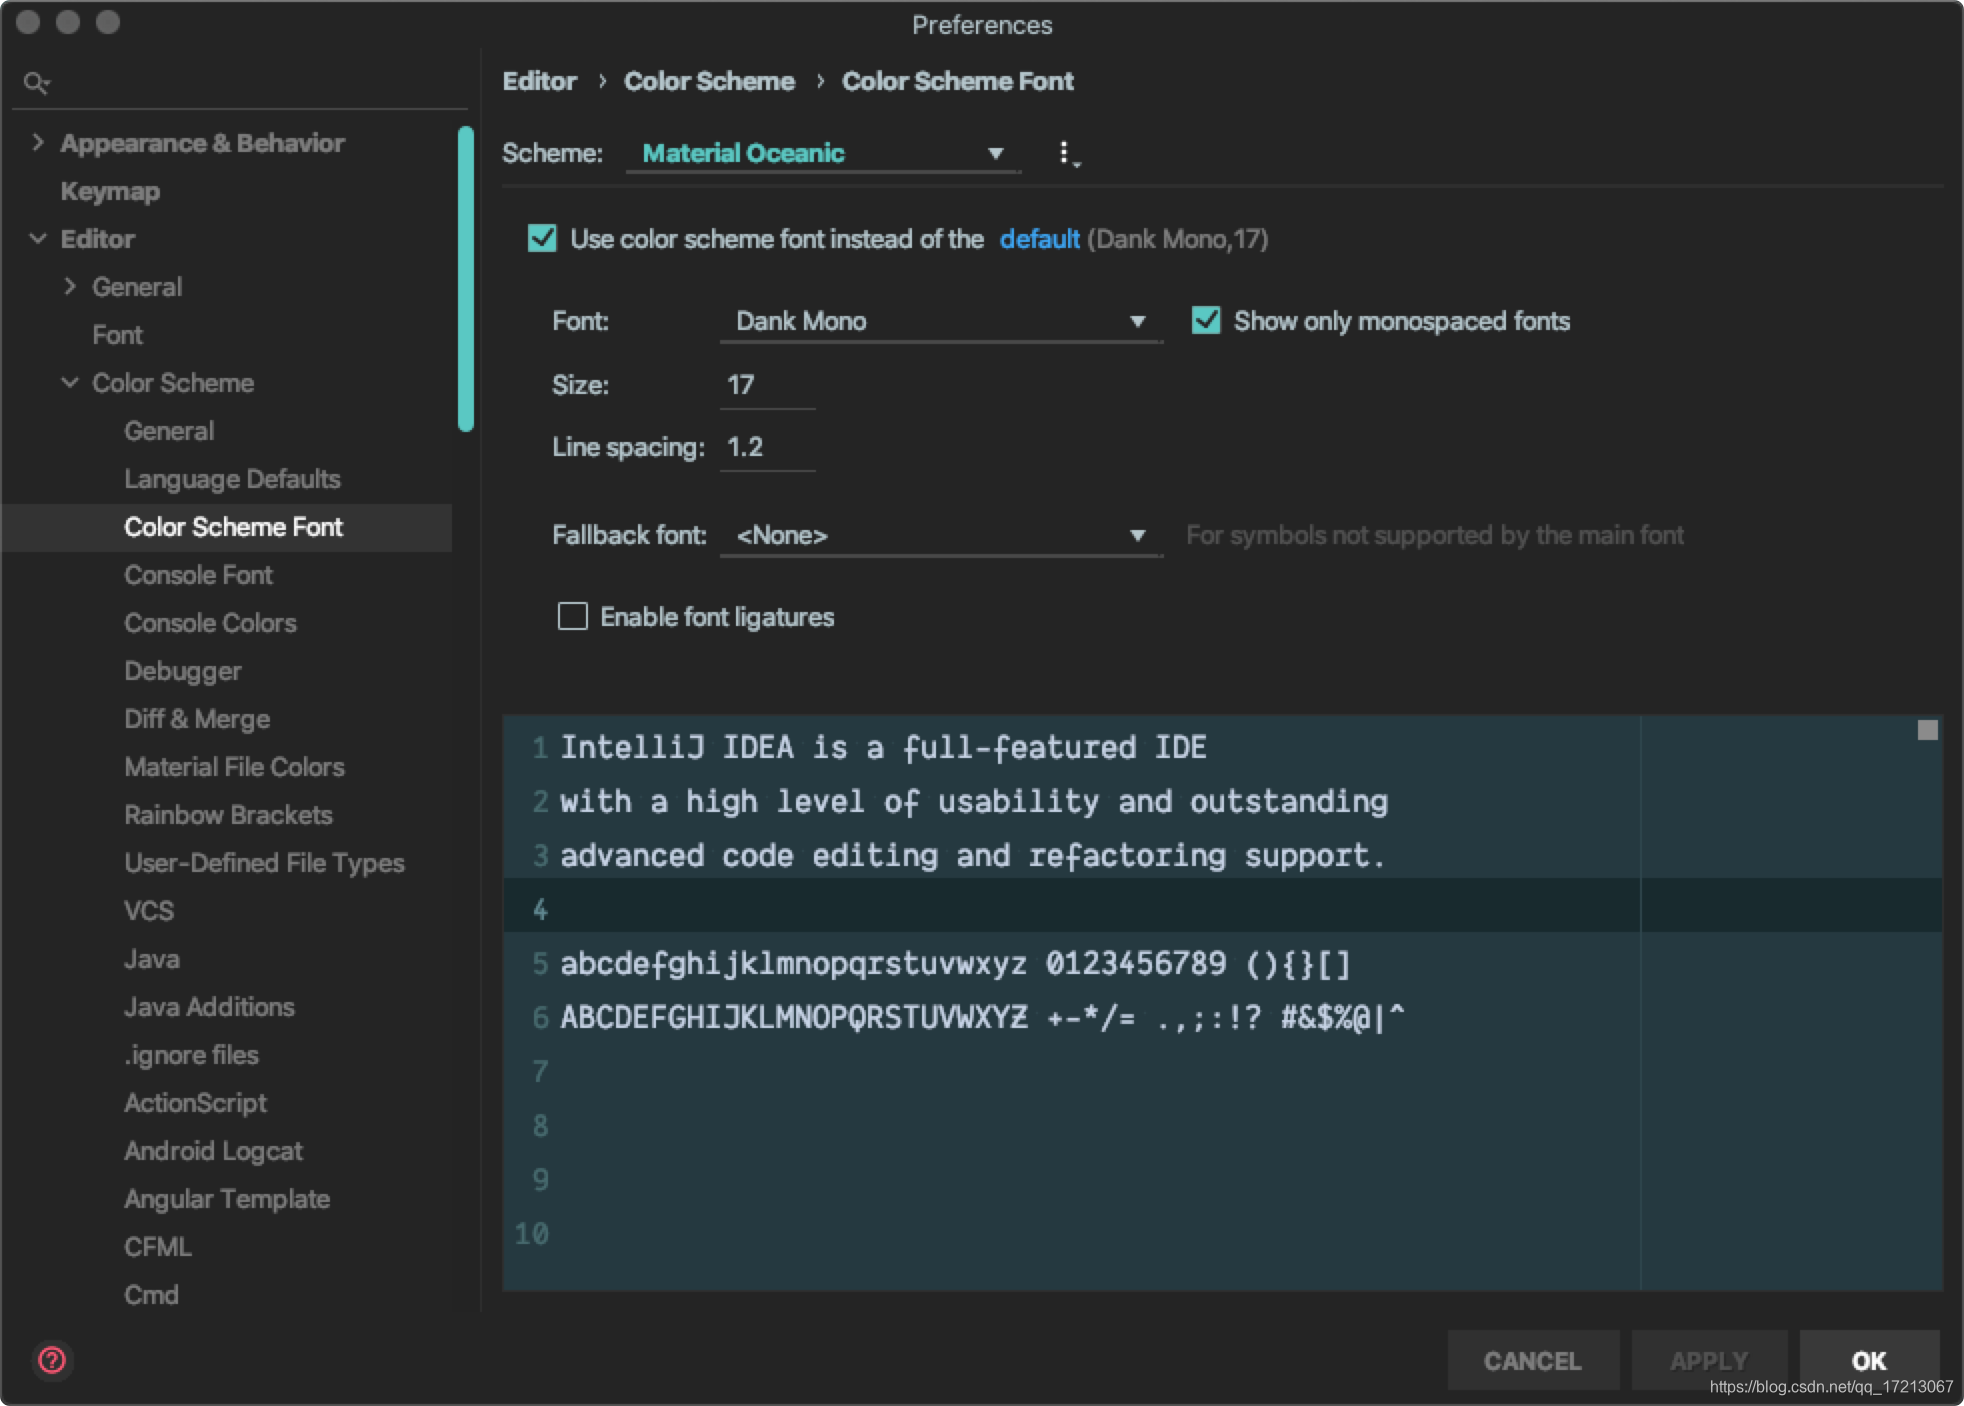Enable font ligatures checkbox

[x=572, y=616]
